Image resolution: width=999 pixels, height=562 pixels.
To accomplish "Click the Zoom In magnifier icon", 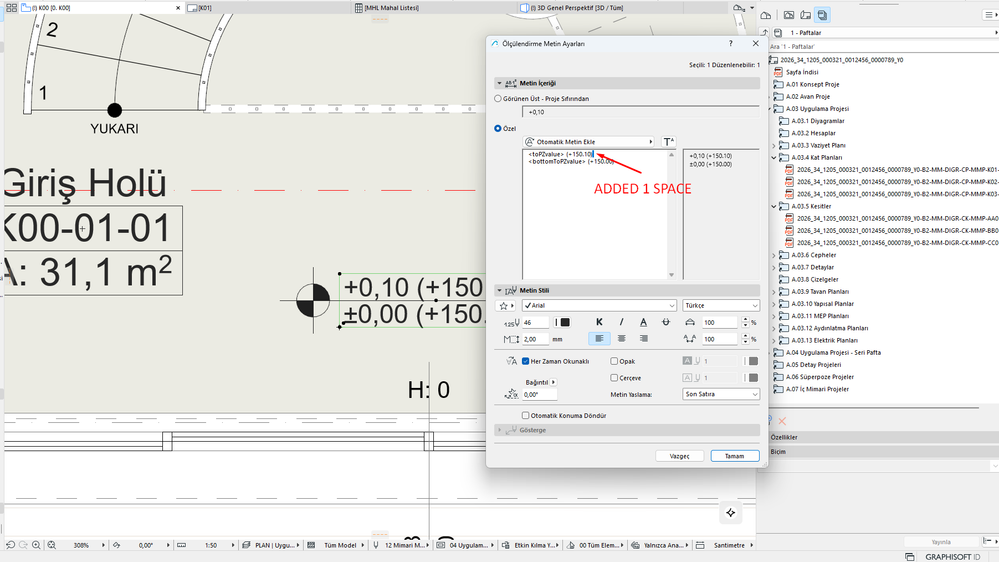I will (x=36, y=545).
